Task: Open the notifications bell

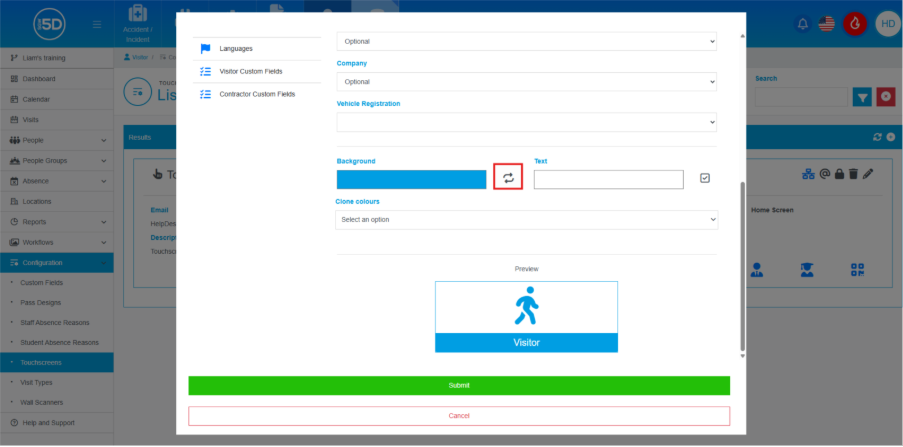Action: point(802,24)
